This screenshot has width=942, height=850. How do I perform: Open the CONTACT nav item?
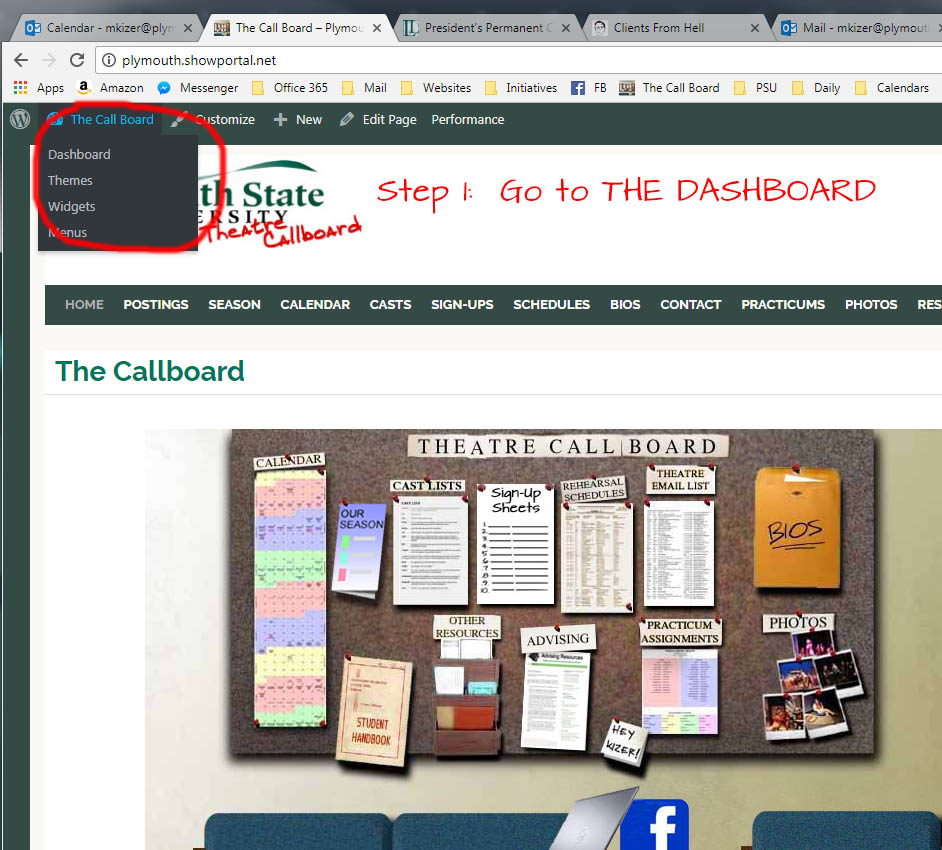click(690, 305)
